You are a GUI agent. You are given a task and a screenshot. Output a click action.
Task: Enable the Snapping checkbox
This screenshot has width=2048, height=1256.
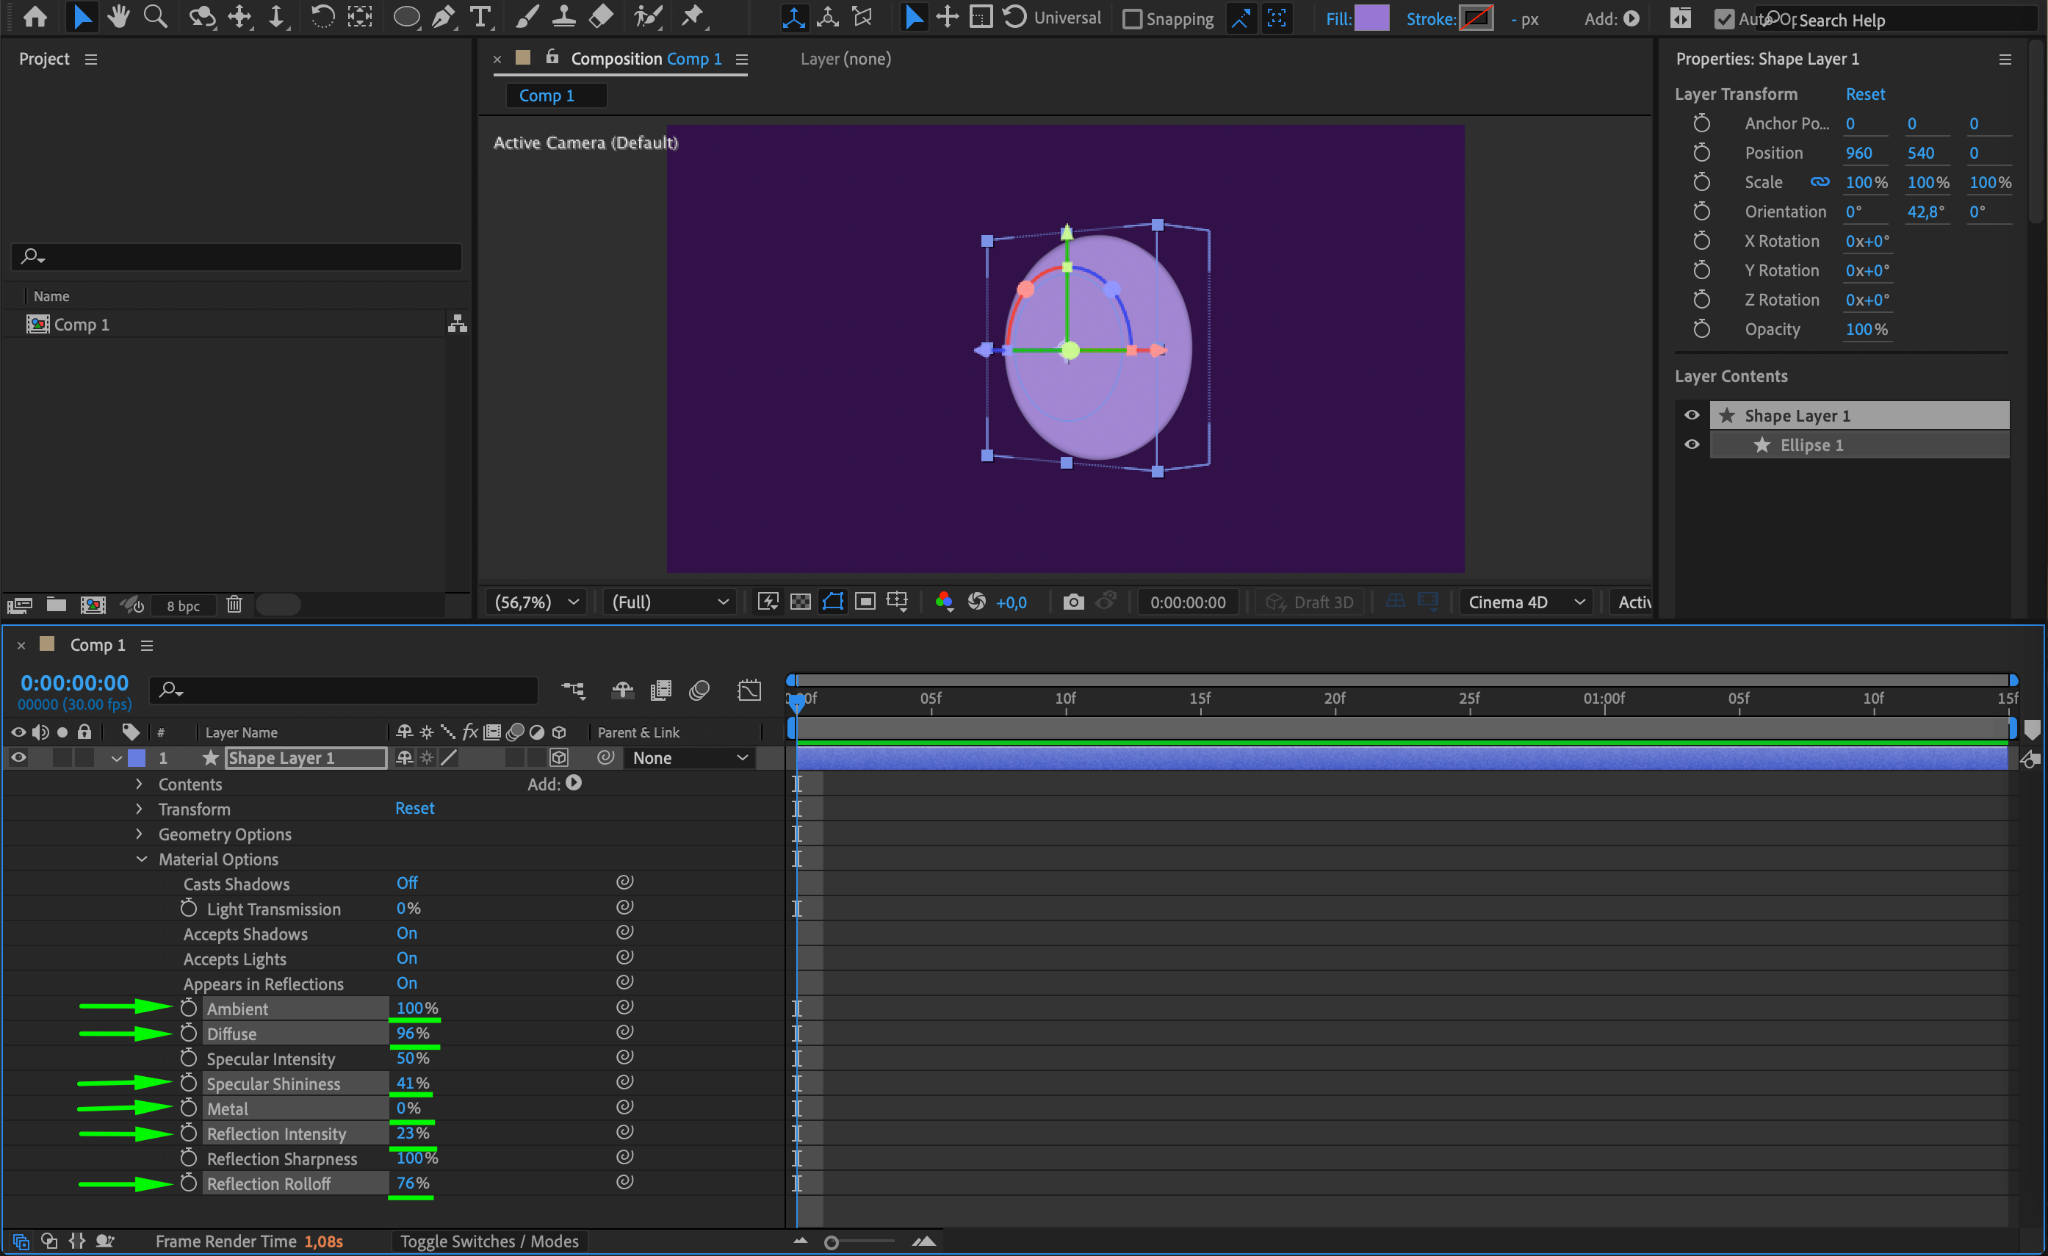coord(1132,19)
